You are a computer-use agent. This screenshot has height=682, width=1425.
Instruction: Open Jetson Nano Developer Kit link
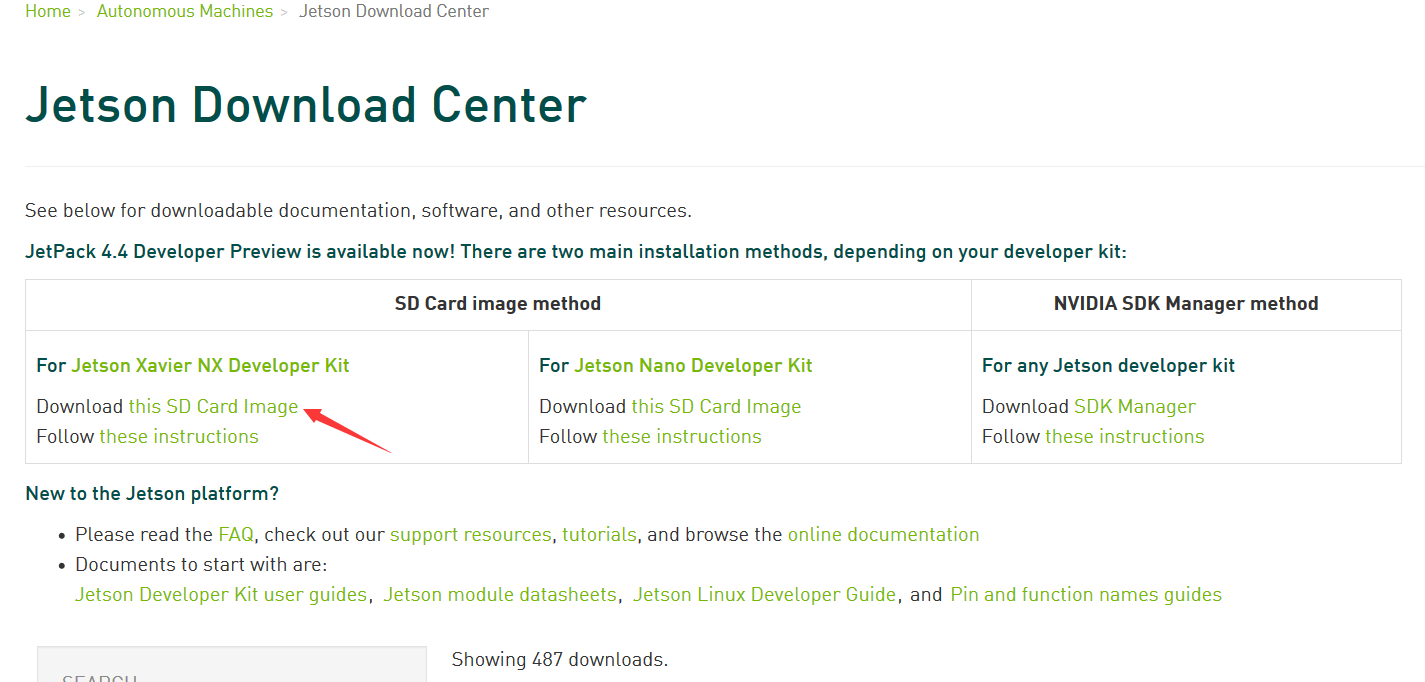point(693,365)
